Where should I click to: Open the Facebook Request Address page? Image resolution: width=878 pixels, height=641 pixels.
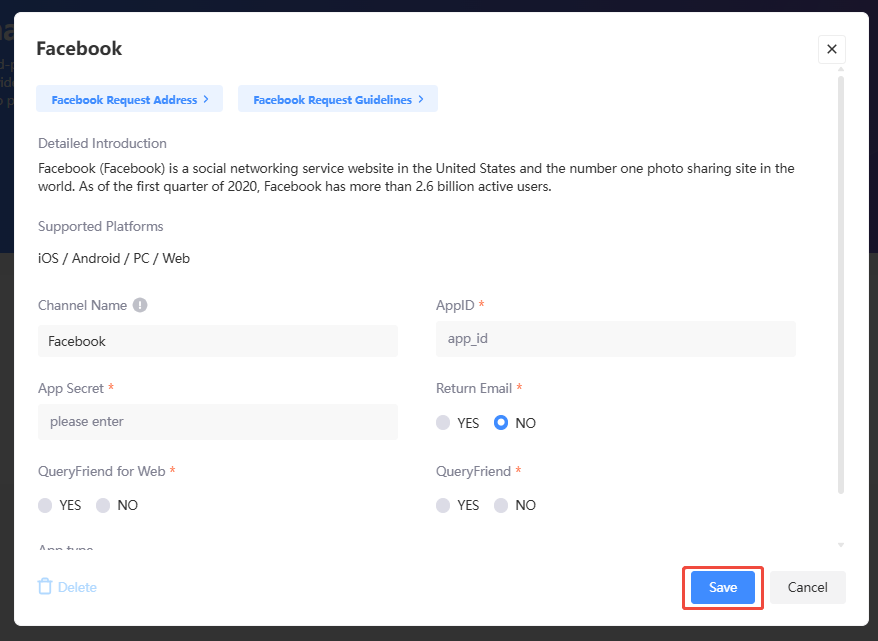[129, 98]
